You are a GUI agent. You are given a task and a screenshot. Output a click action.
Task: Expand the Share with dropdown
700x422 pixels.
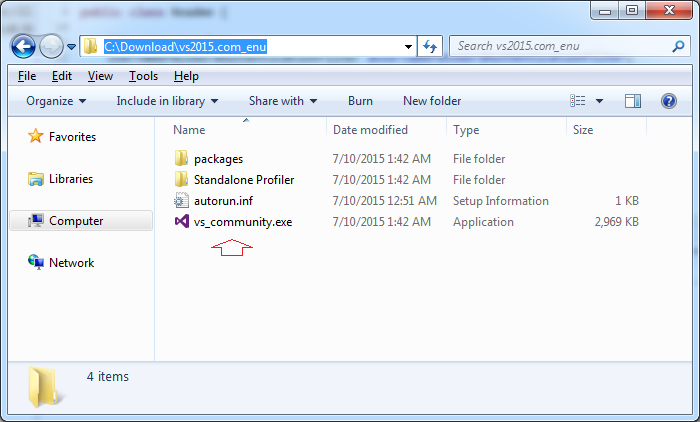283,101
